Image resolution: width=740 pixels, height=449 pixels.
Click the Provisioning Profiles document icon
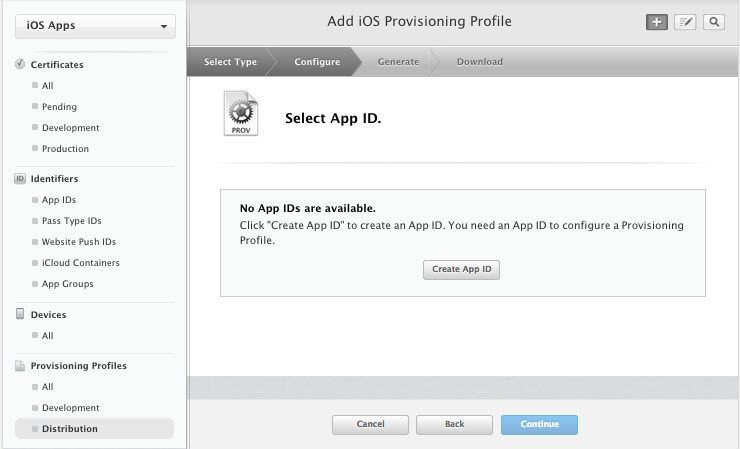click(x=20, y=365)
